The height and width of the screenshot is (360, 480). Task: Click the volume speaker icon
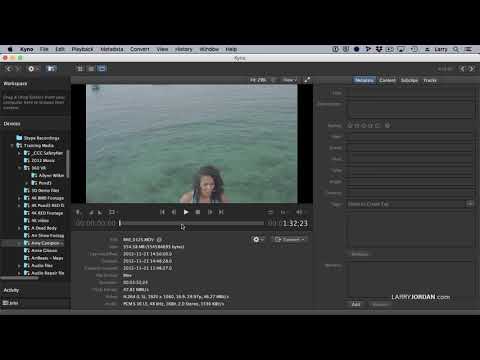coord(299,212)
